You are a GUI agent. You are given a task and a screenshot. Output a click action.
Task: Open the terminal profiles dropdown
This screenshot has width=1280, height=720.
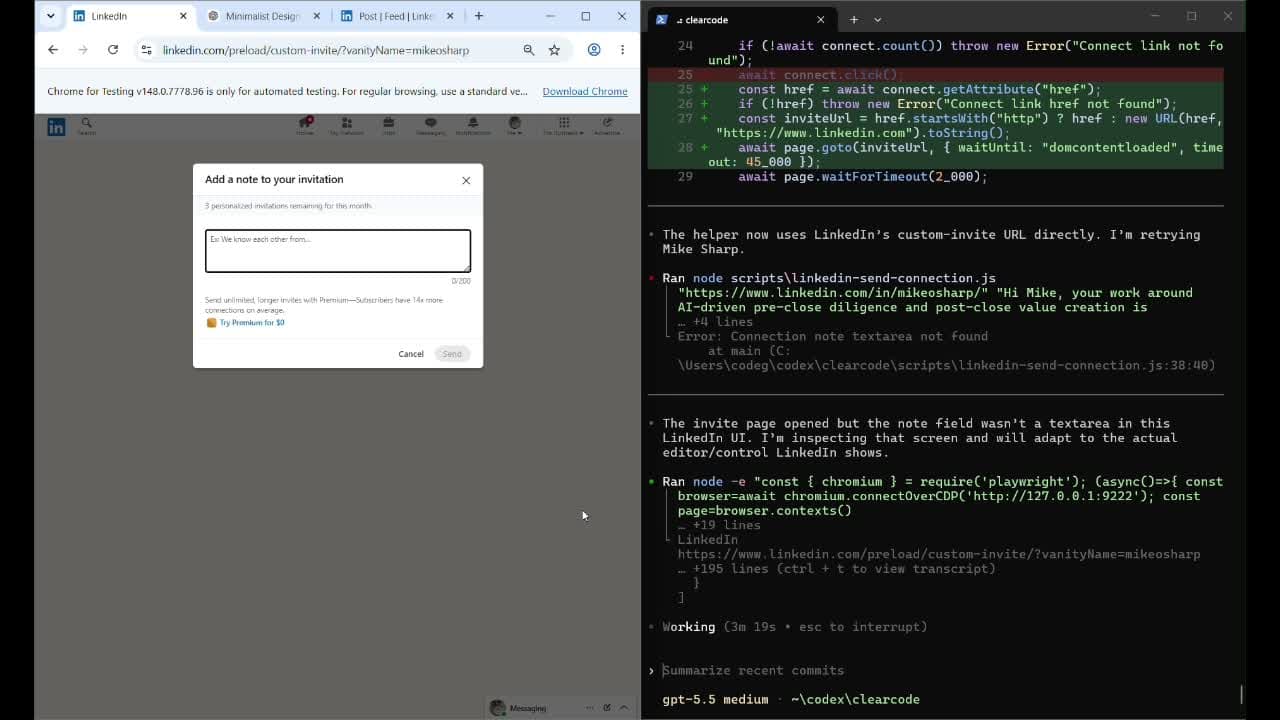tap(878, 19)
